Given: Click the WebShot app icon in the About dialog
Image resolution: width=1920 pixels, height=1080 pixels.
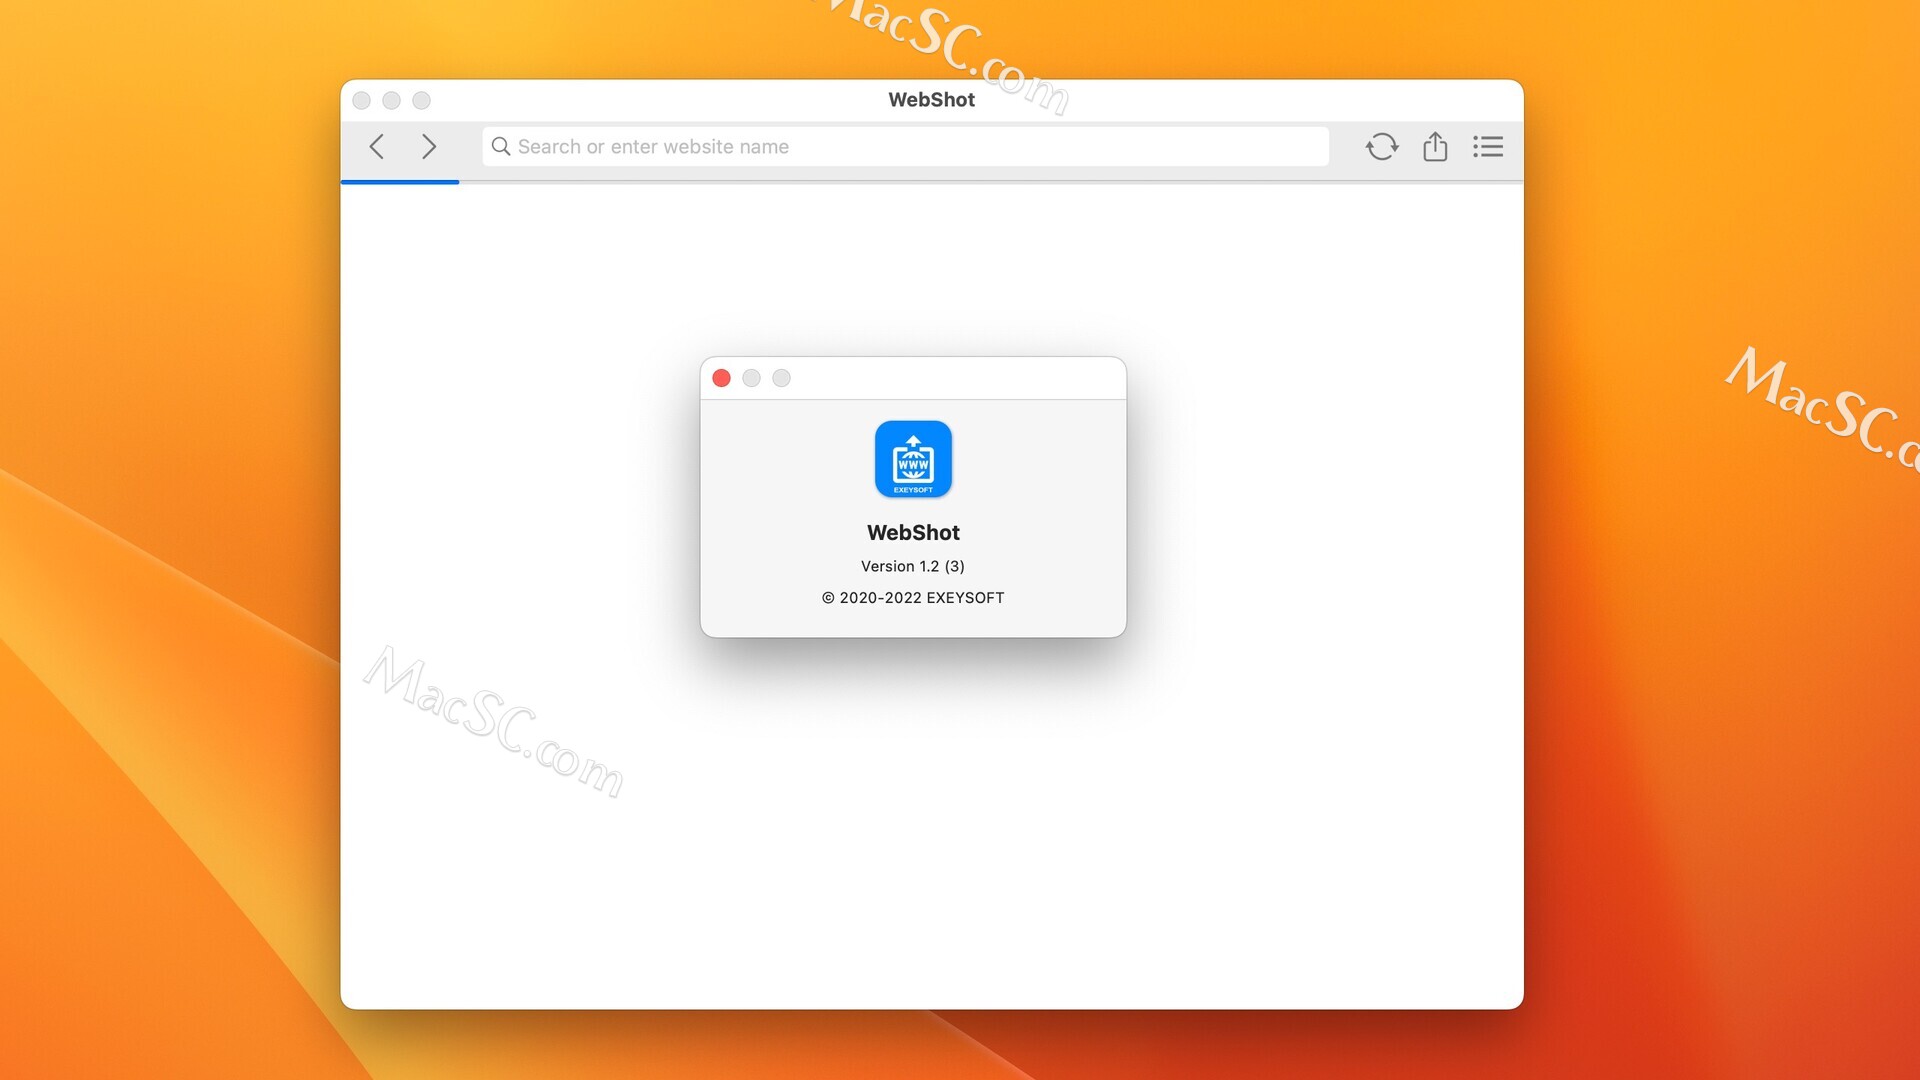Looking at the screenshot, I should [x=912, y=459].
